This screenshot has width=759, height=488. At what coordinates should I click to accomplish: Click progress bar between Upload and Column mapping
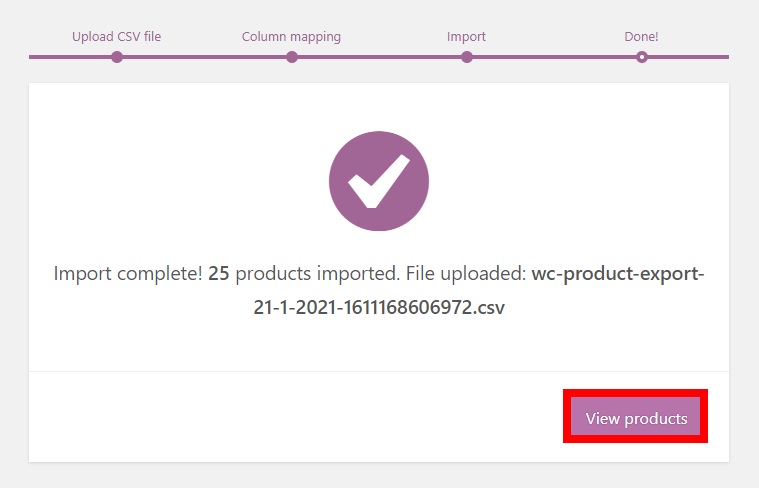[x=204, y=57]
